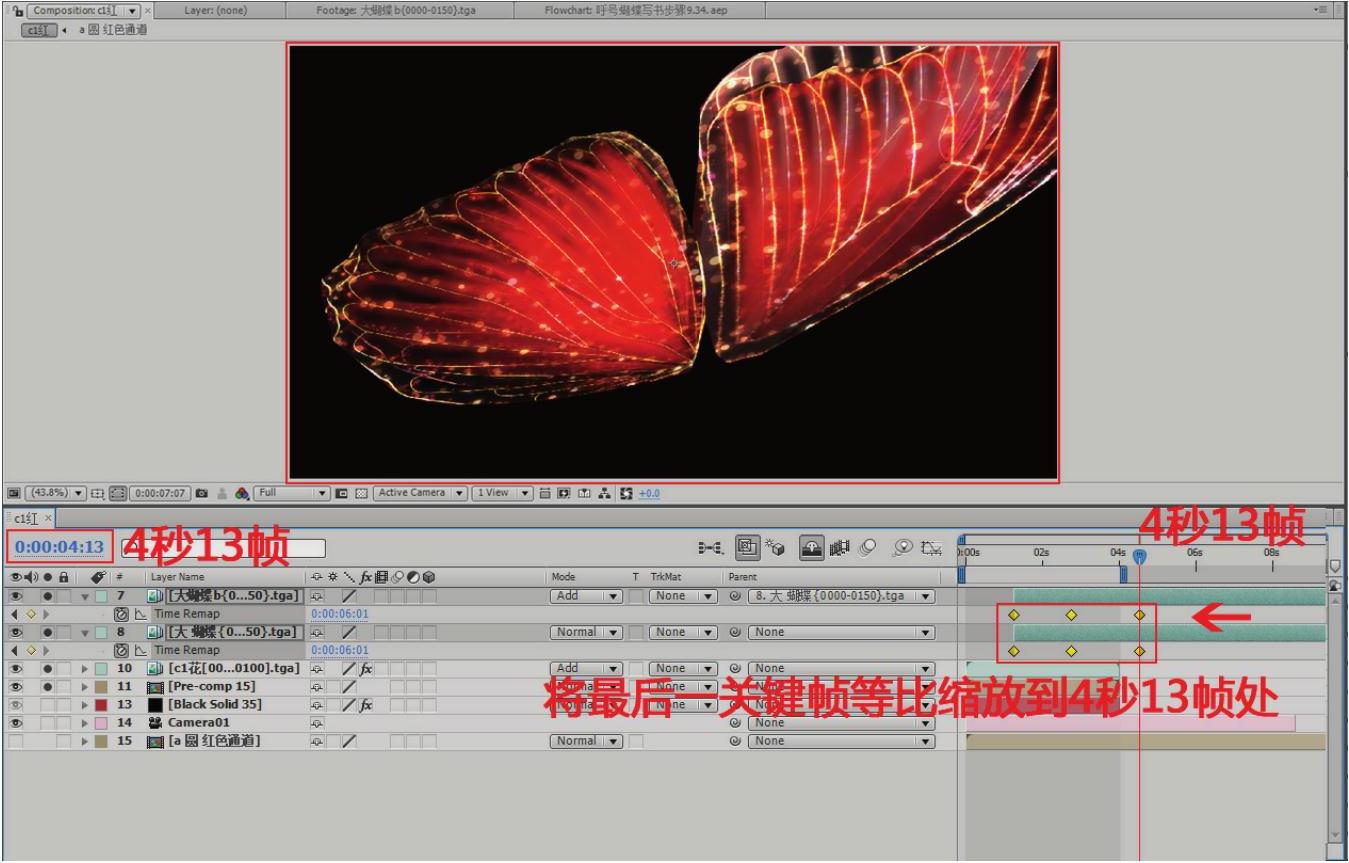
Task: Open the graph editor icon in timeline
Action: pyautogui.click(x=932, y=548)
